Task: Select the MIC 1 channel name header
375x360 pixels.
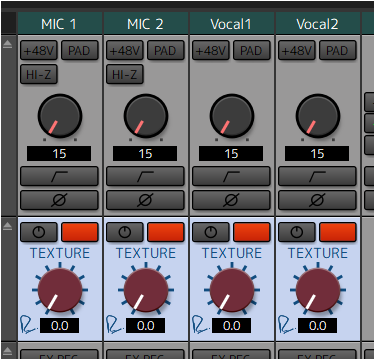Action: [60, 24]
